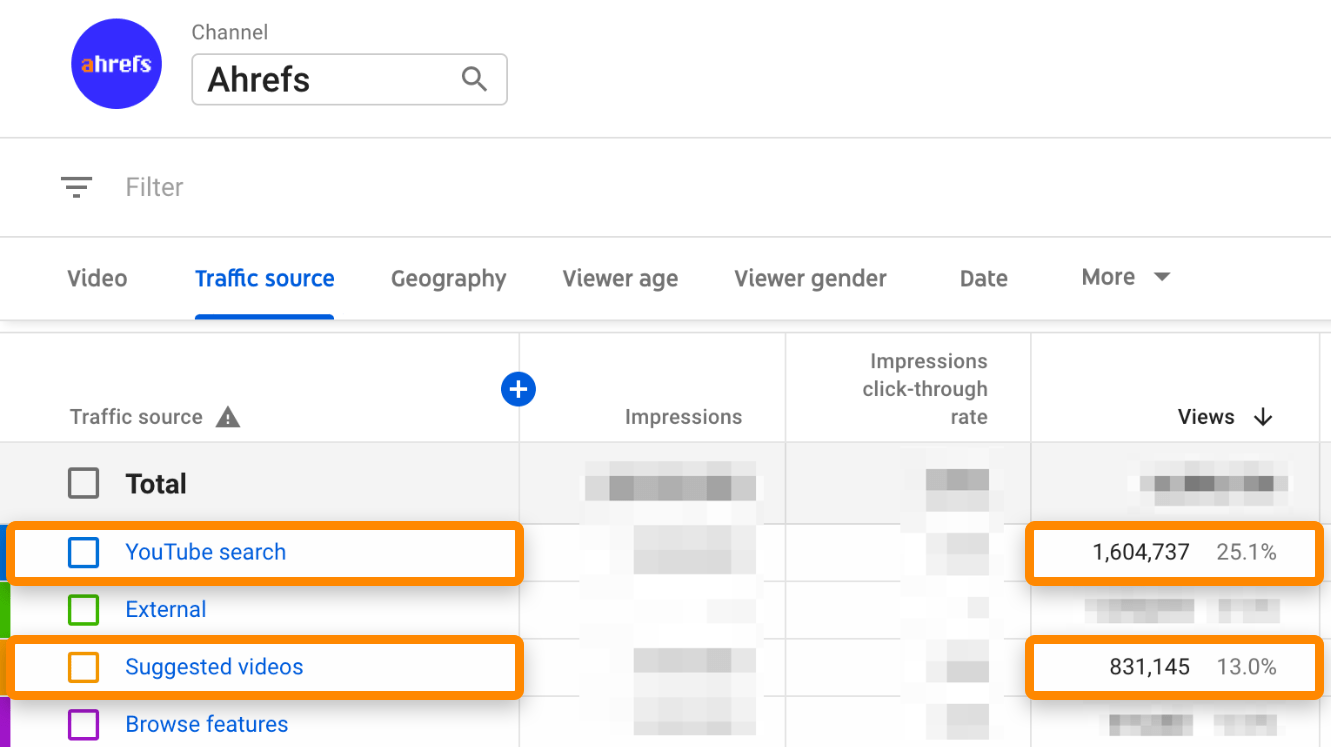Open the More tabs dropdown
The width and height of the screenshot is (1331, 747).
(1124, 277)
